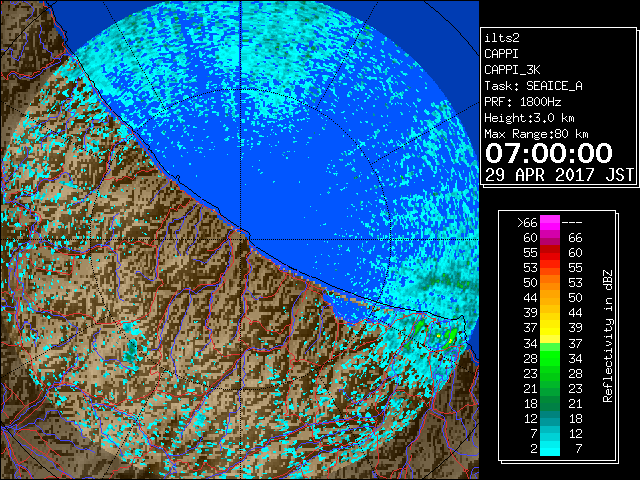The image size is (640, 480).
Task: Pick the teal 12–18 dBZ legend band
Action: 550,418
